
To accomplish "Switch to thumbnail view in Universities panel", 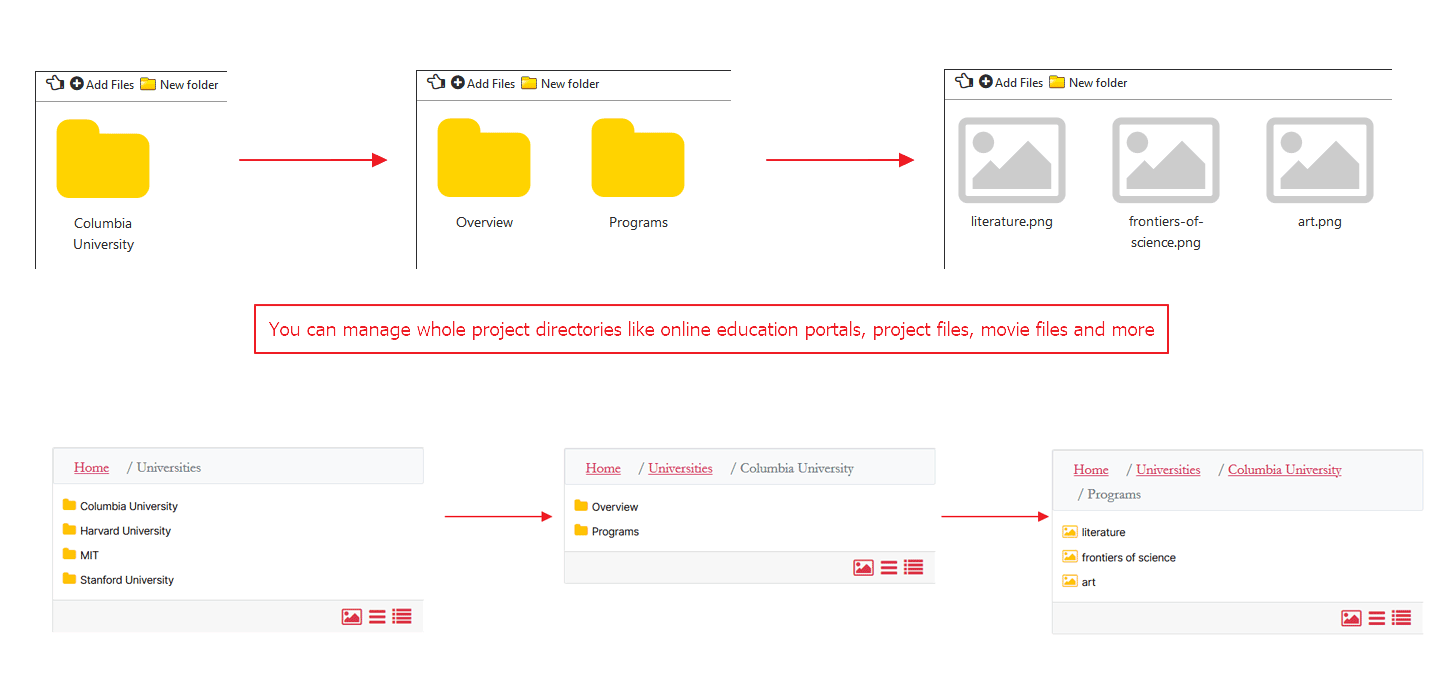I will (351, 617).
